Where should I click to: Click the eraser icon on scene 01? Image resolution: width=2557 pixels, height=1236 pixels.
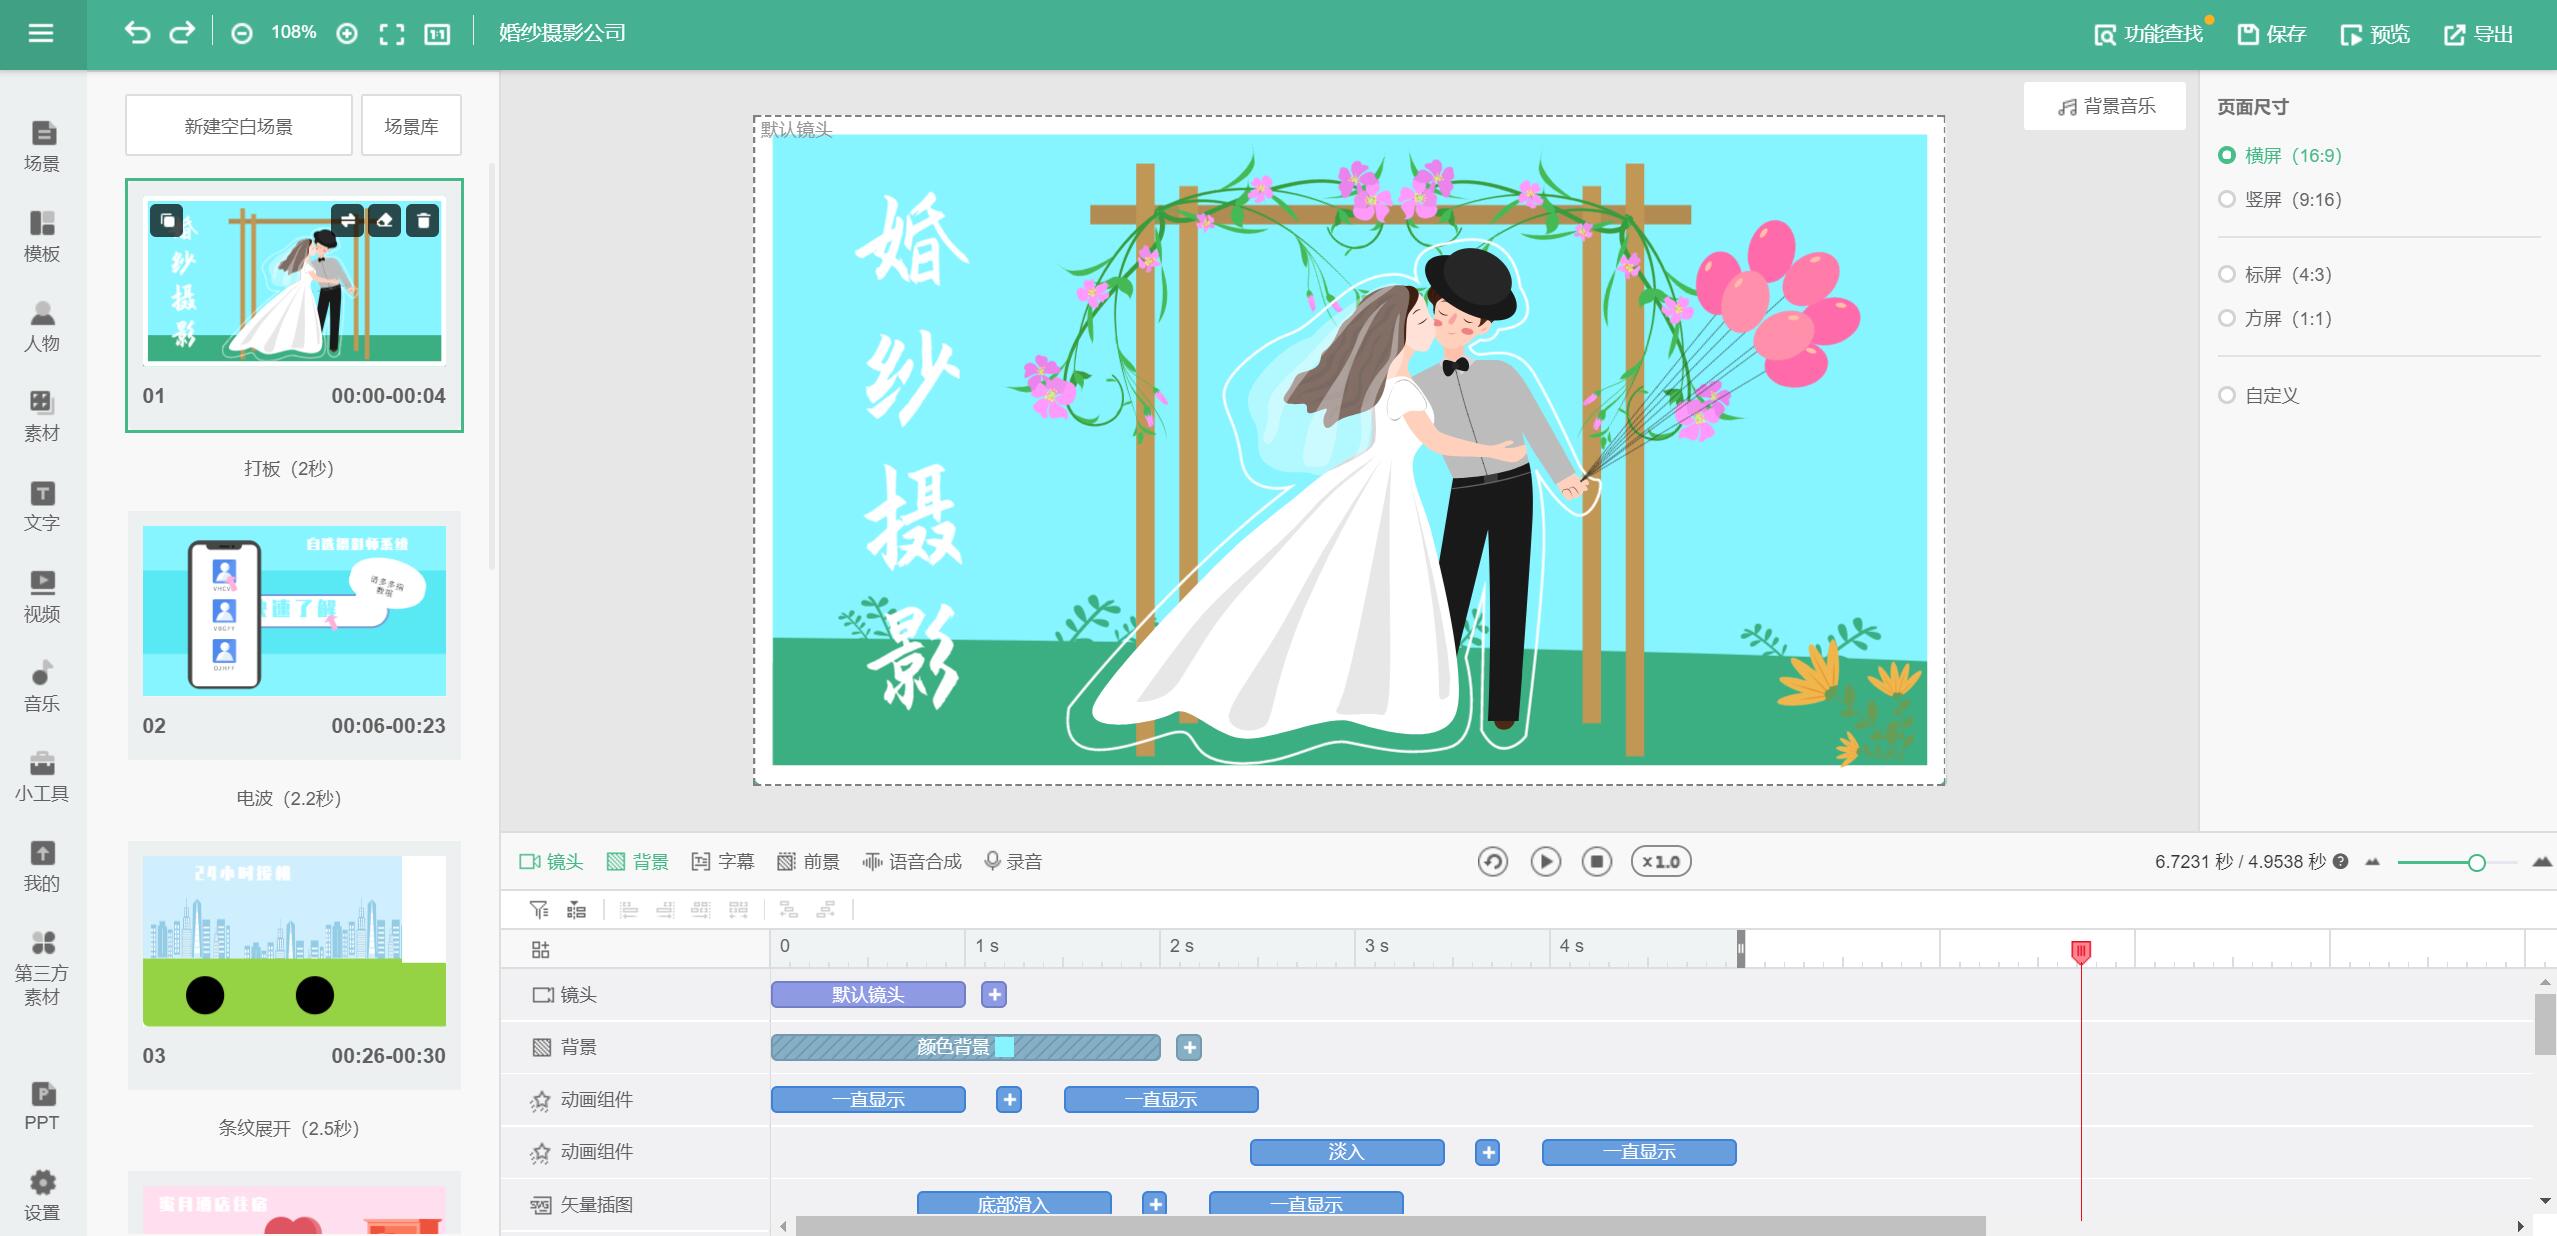pos(385,220)
